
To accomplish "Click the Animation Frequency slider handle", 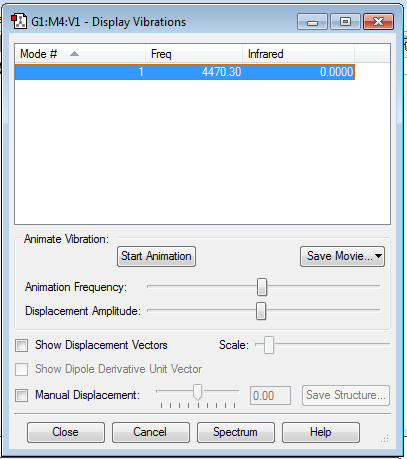I will point(262,287).
